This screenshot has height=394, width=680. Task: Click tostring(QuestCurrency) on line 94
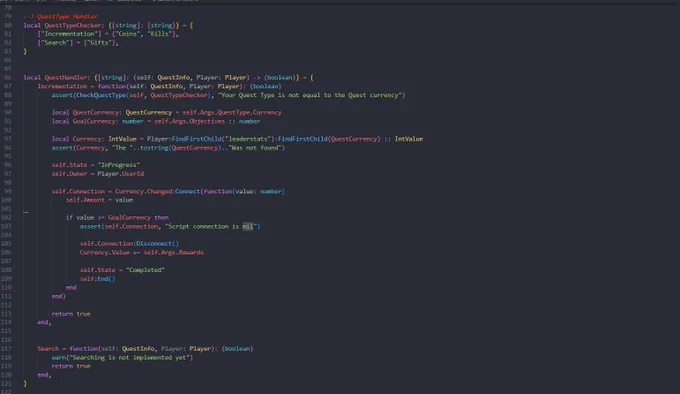178,148
